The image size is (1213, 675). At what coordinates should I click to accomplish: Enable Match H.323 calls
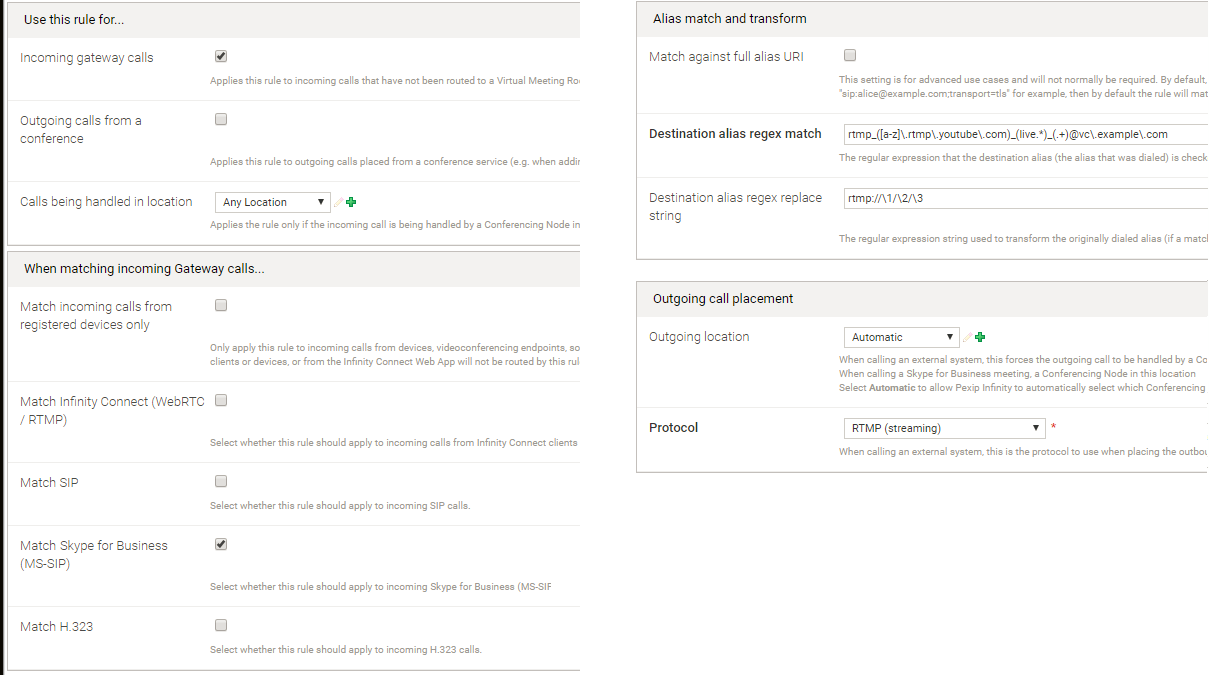coord(220,624)
